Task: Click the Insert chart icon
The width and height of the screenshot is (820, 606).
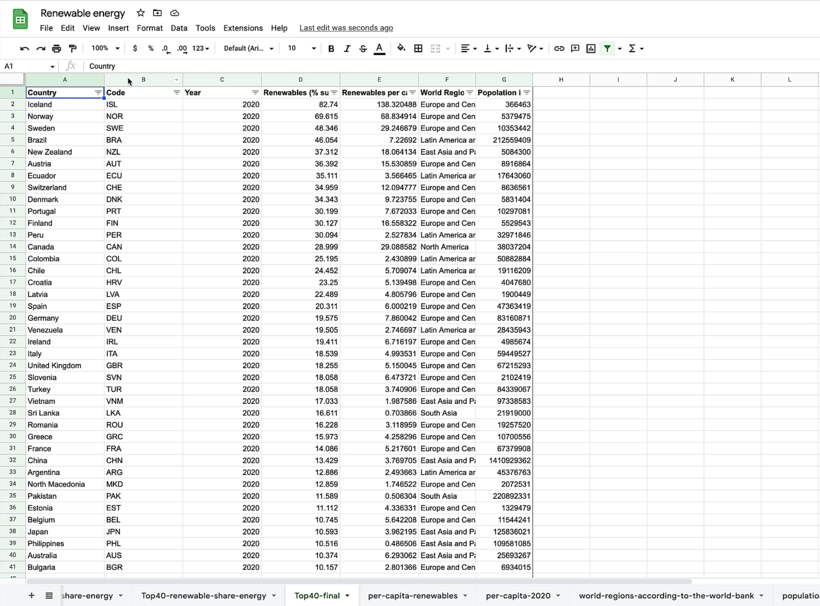Action: (591, 49)
